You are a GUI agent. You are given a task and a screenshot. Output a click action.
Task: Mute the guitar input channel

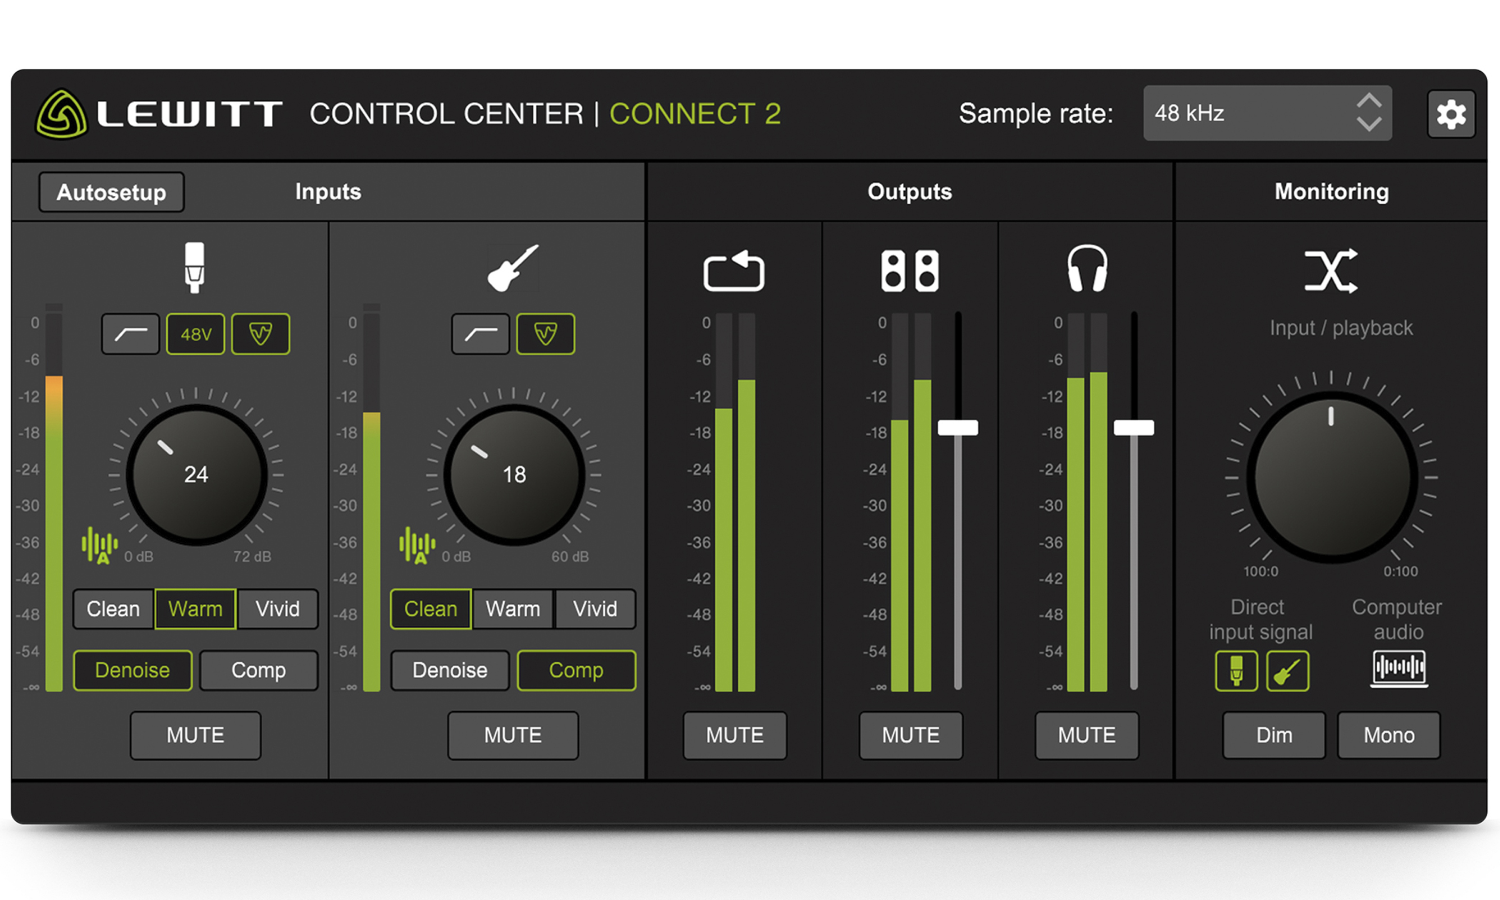pos(513,735)
